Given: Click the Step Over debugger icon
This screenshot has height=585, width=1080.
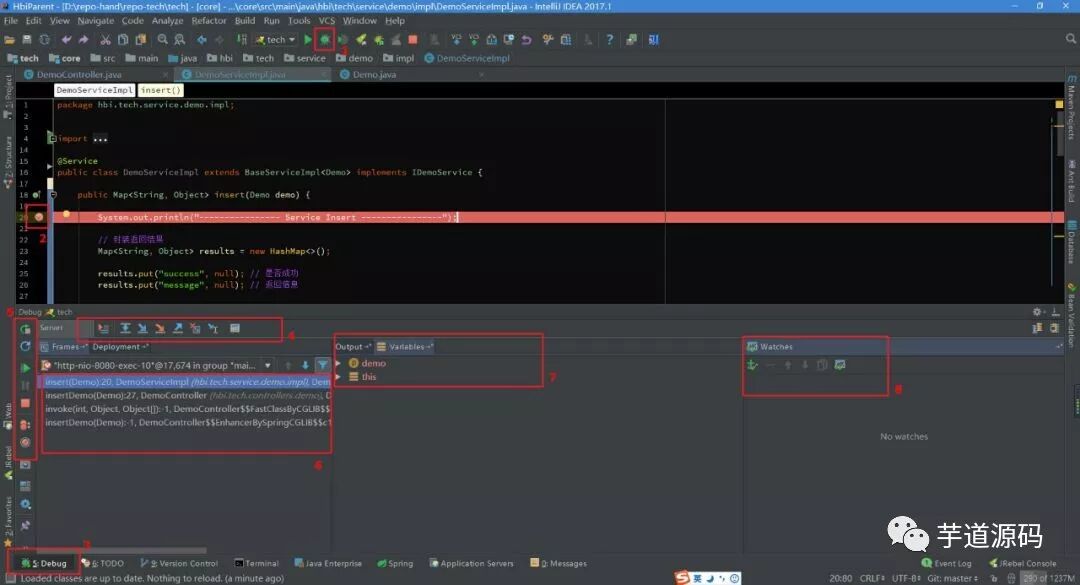Looking at the screenshot, I should pyautogui.click(x=125, y=329).
